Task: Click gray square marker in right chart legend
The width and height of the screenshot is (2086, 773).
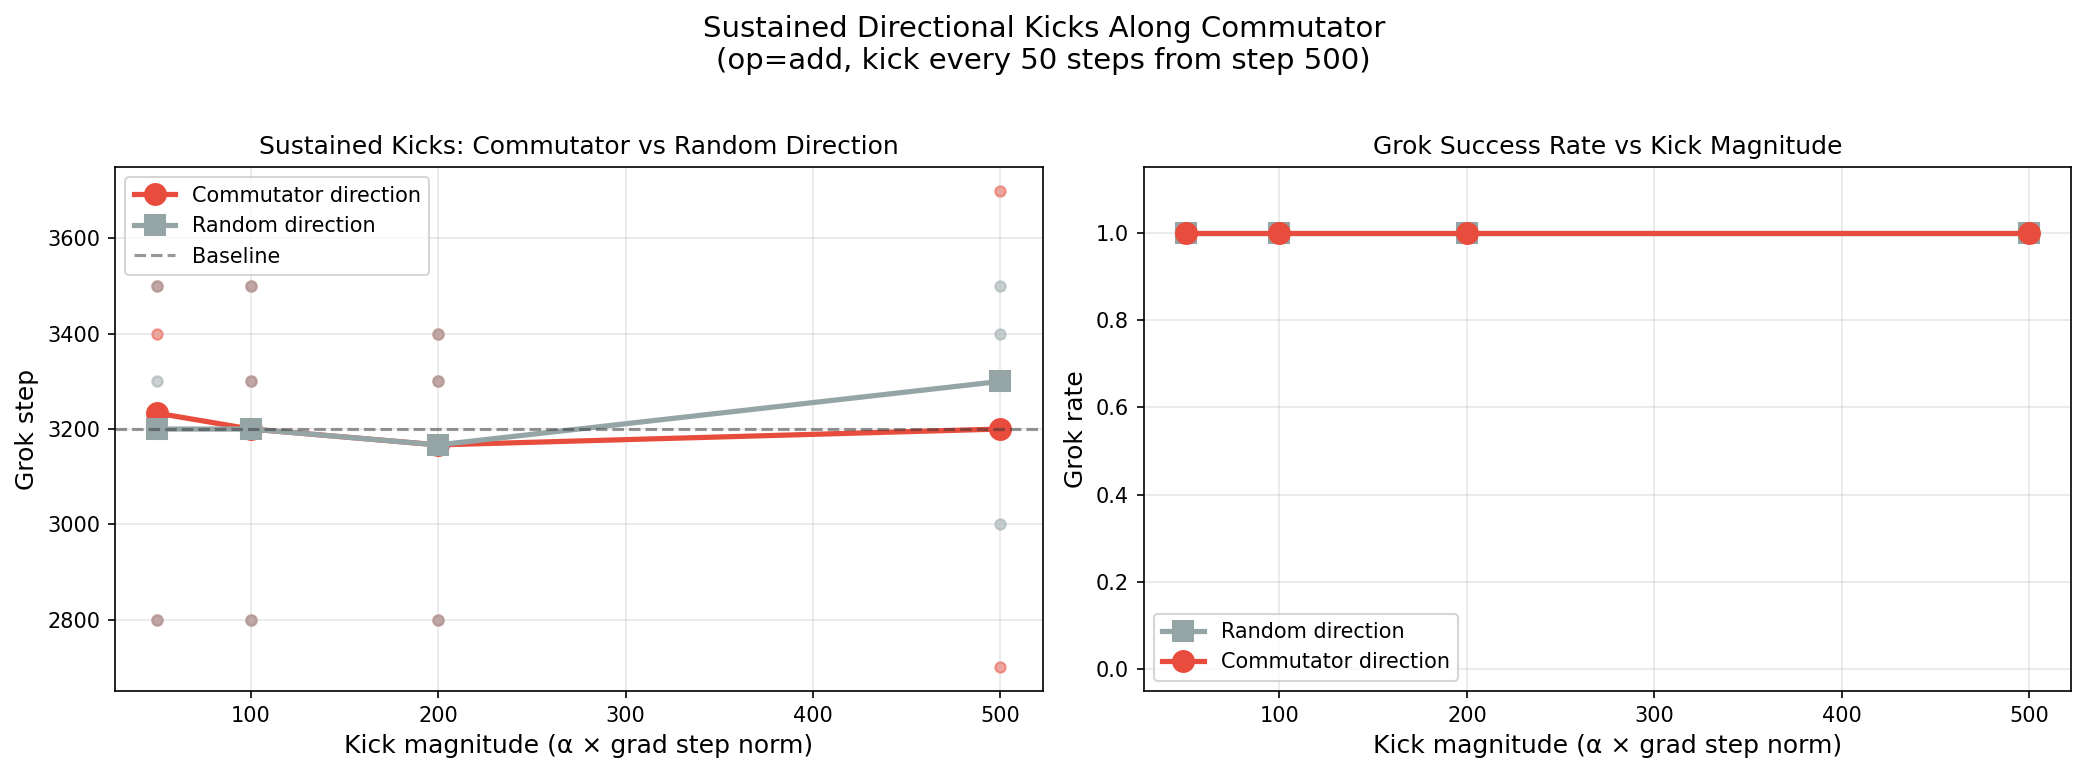Action: point(1184,631)
